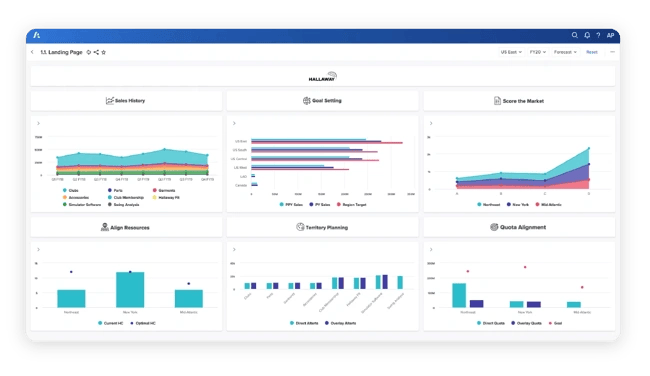Toggle the Swing Analysis legend entry
Viewport: 650px width, 376px height.
(x=124, y=204)
